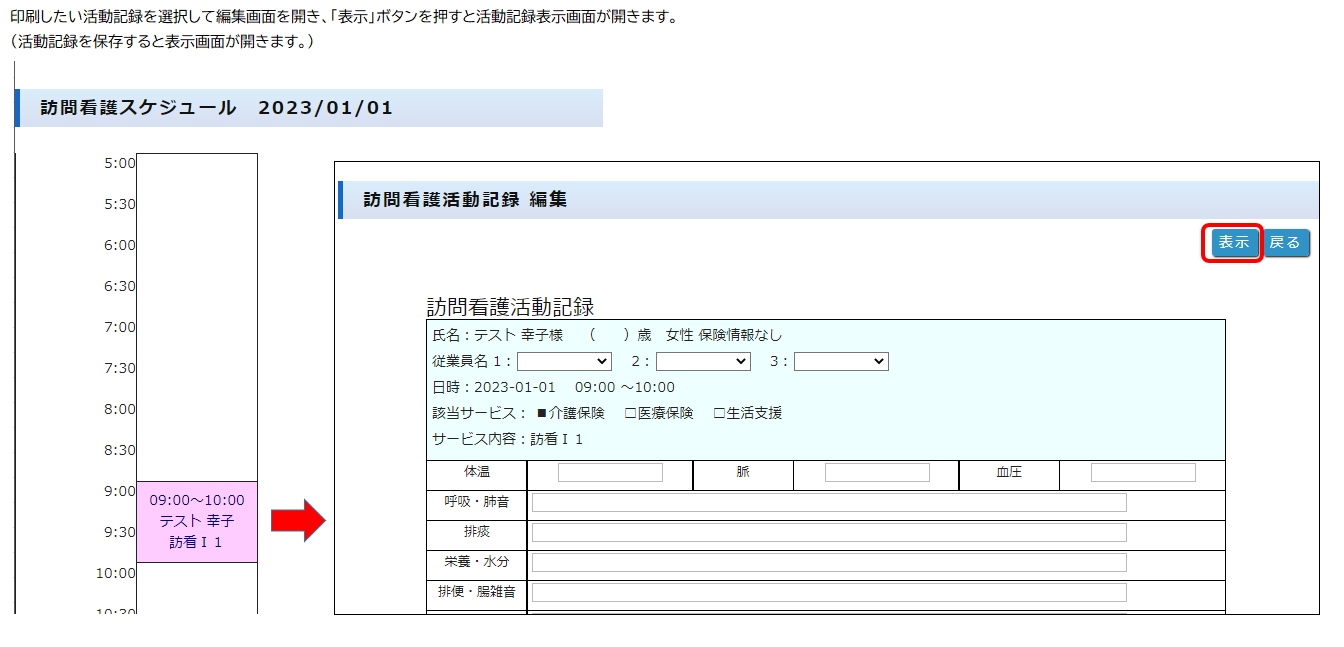Open the 09:00～10:00 テスト 幸子 appointment
The height and width of the screenshot is (647, 1344).
(197, 521)
